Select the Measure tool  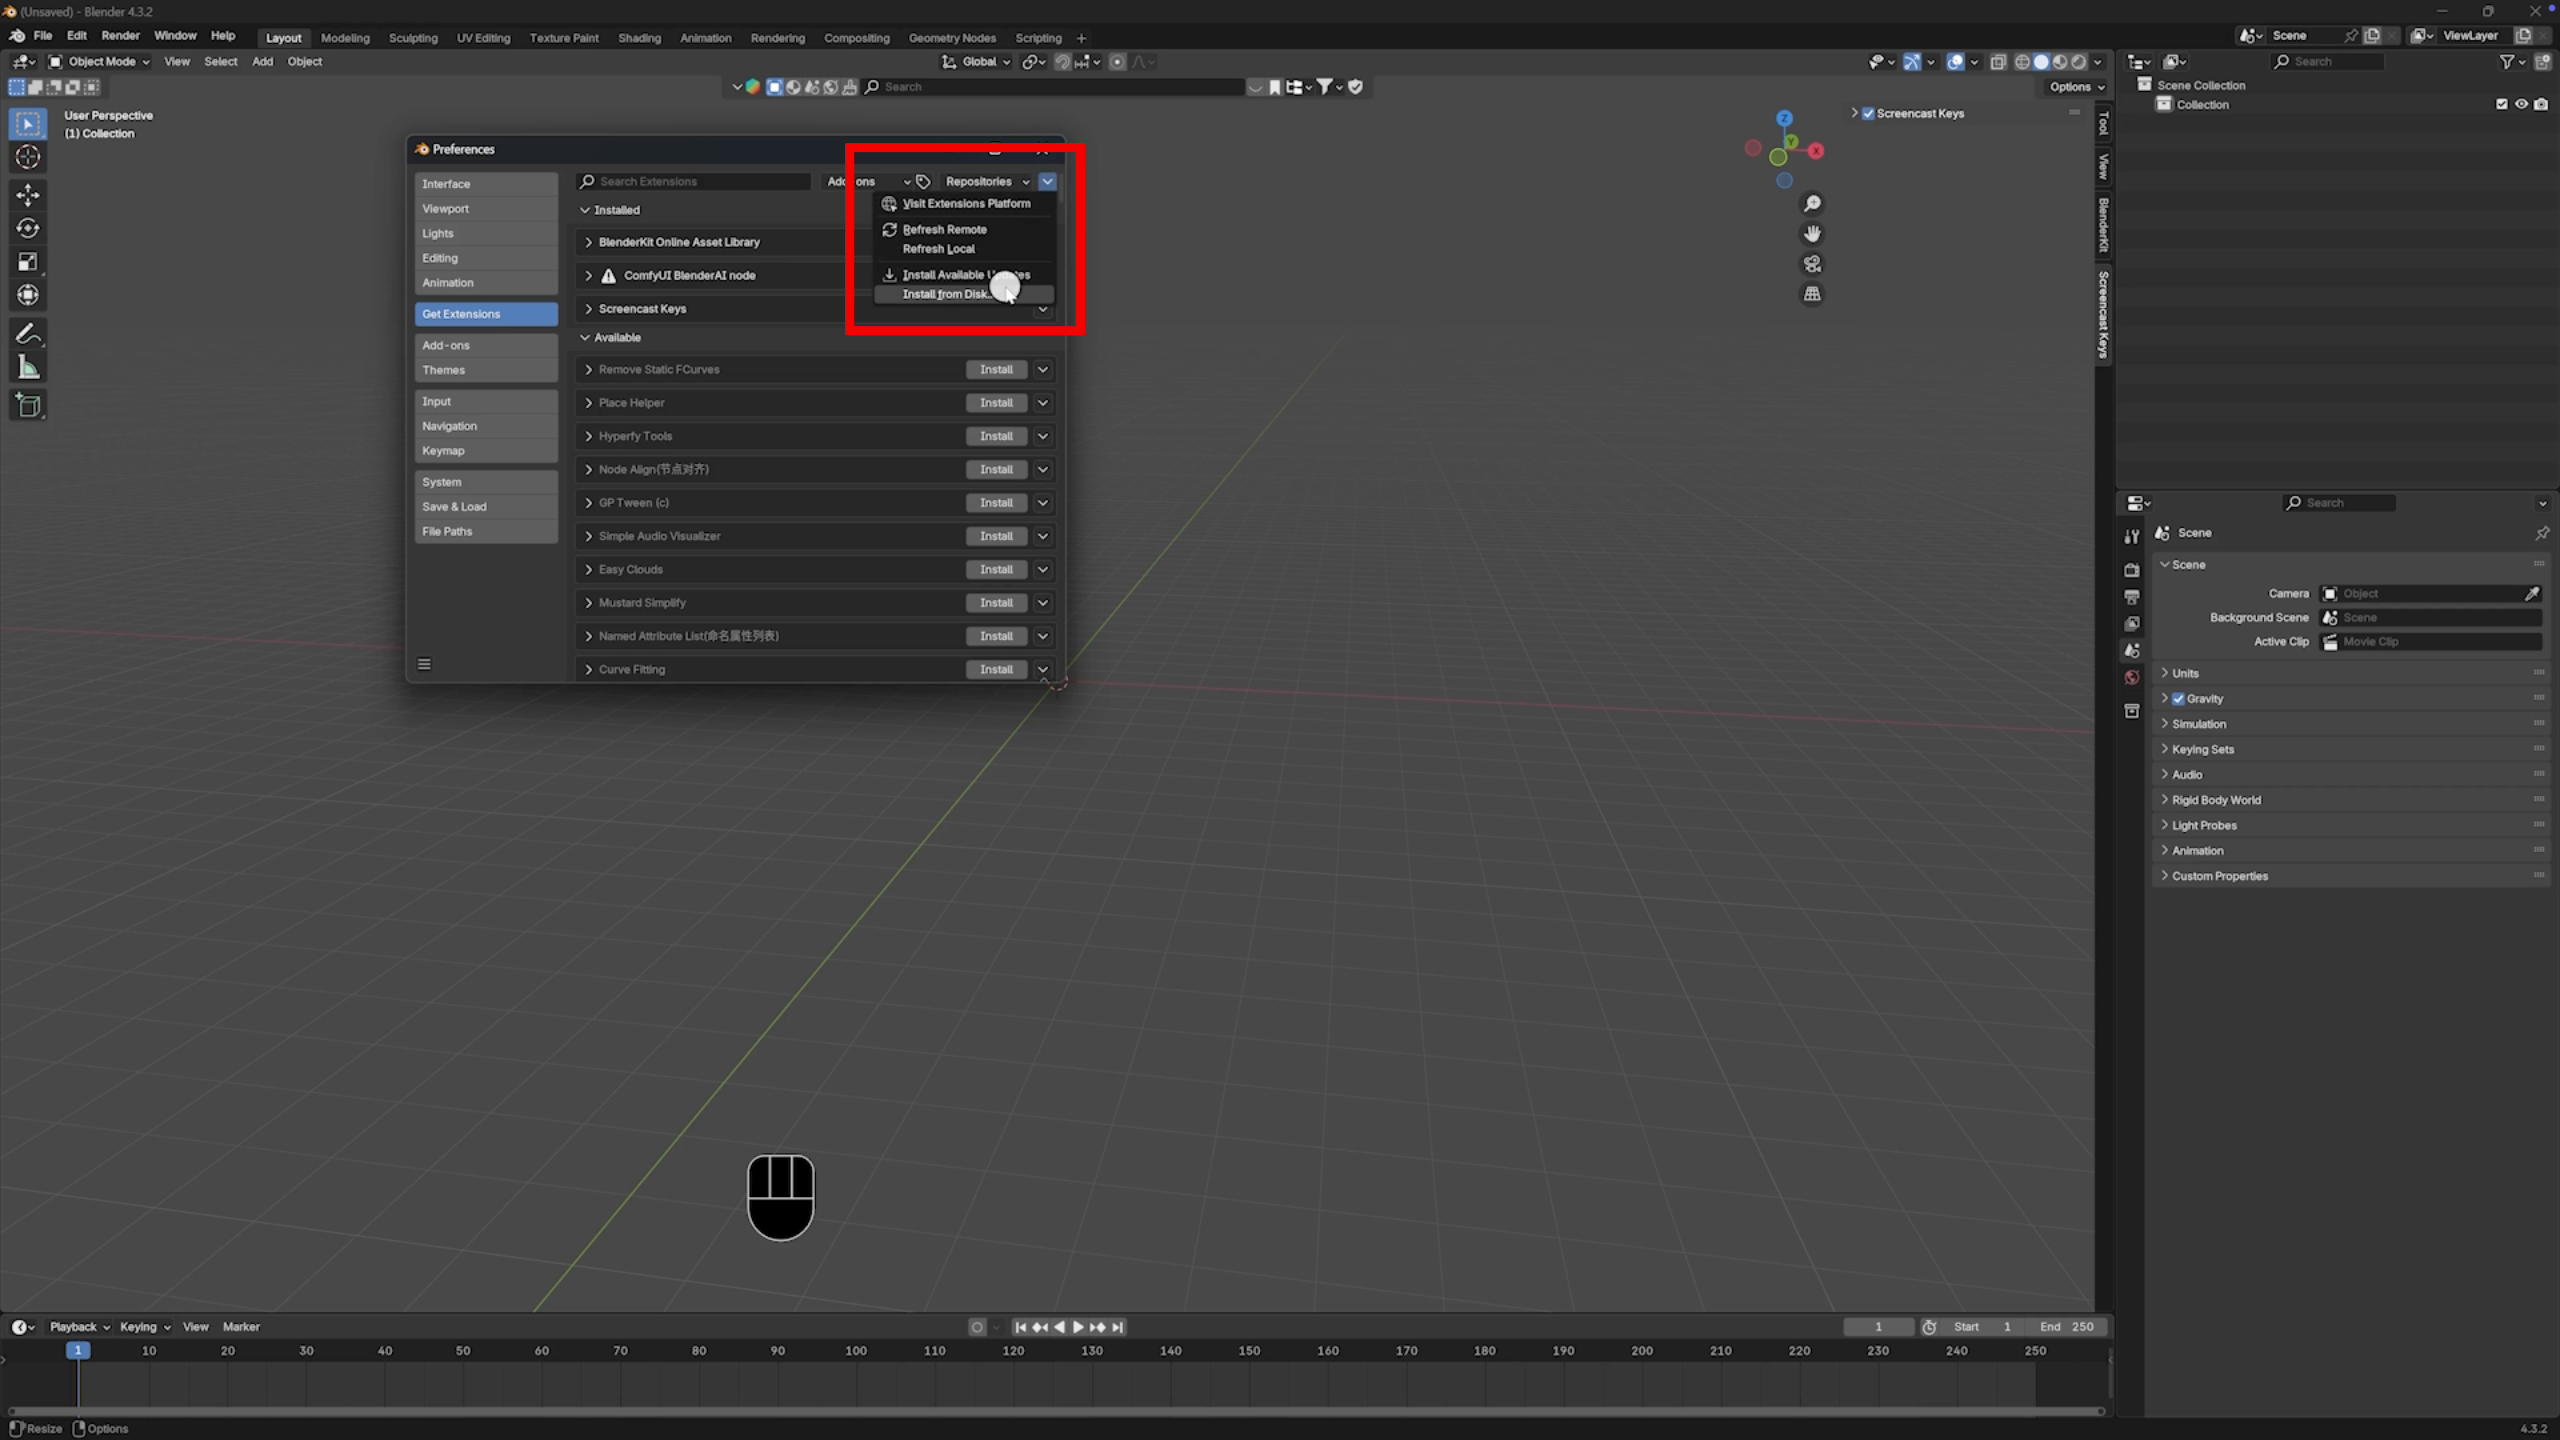coord(27,366)
